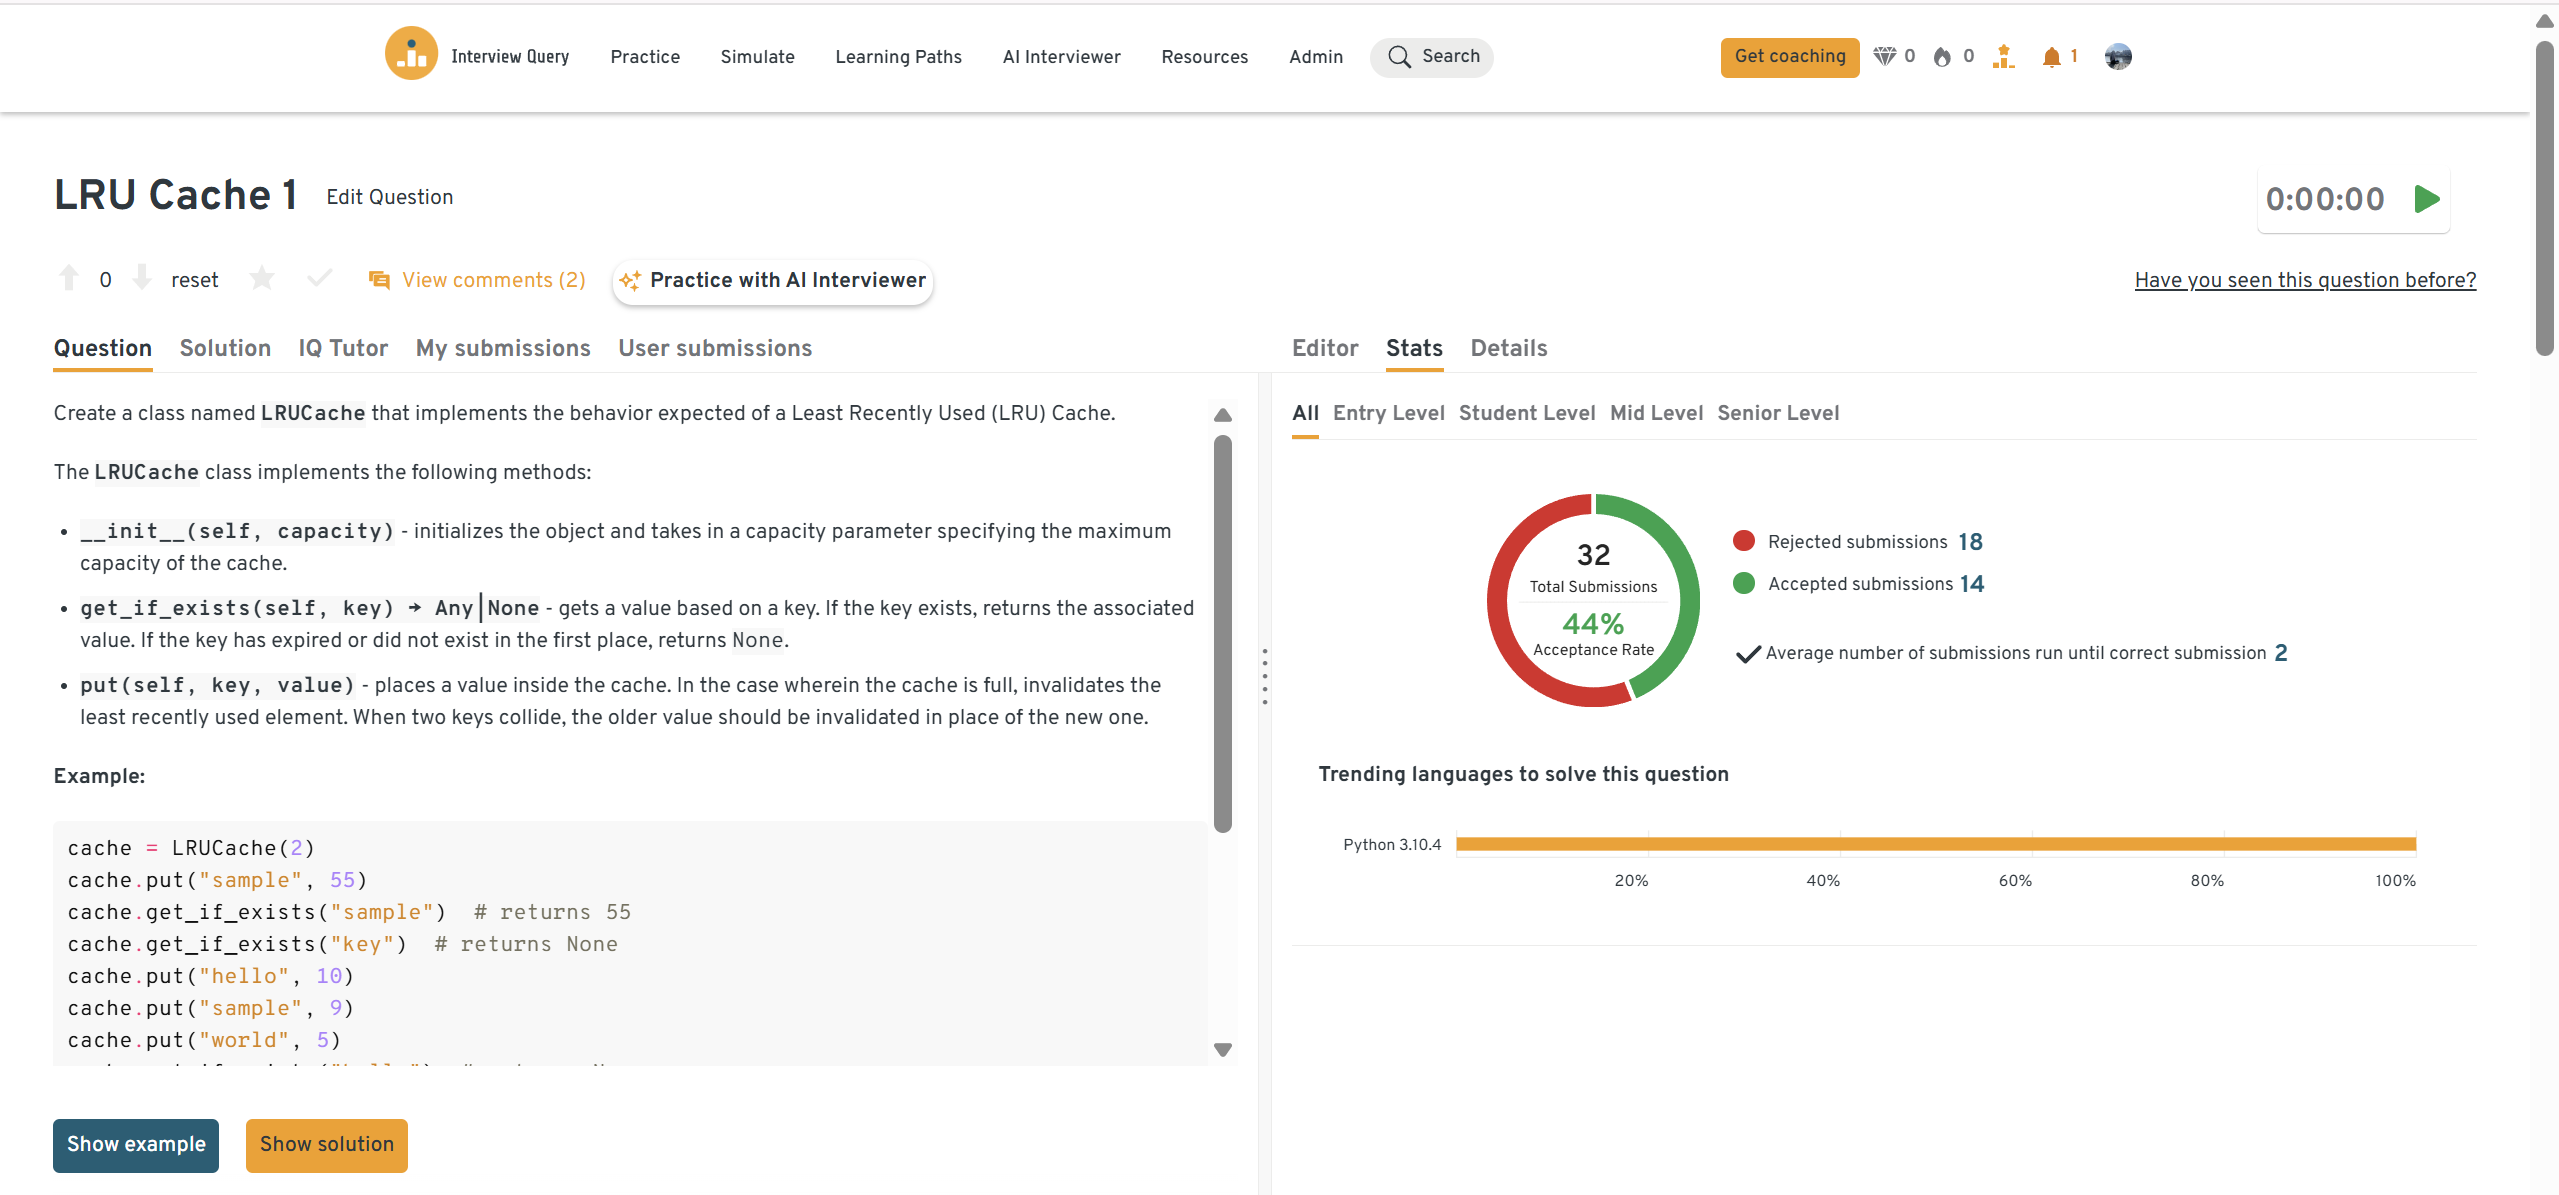Open the Practice menu
Screen dimensions: 2559x1195
pos(645,57)
